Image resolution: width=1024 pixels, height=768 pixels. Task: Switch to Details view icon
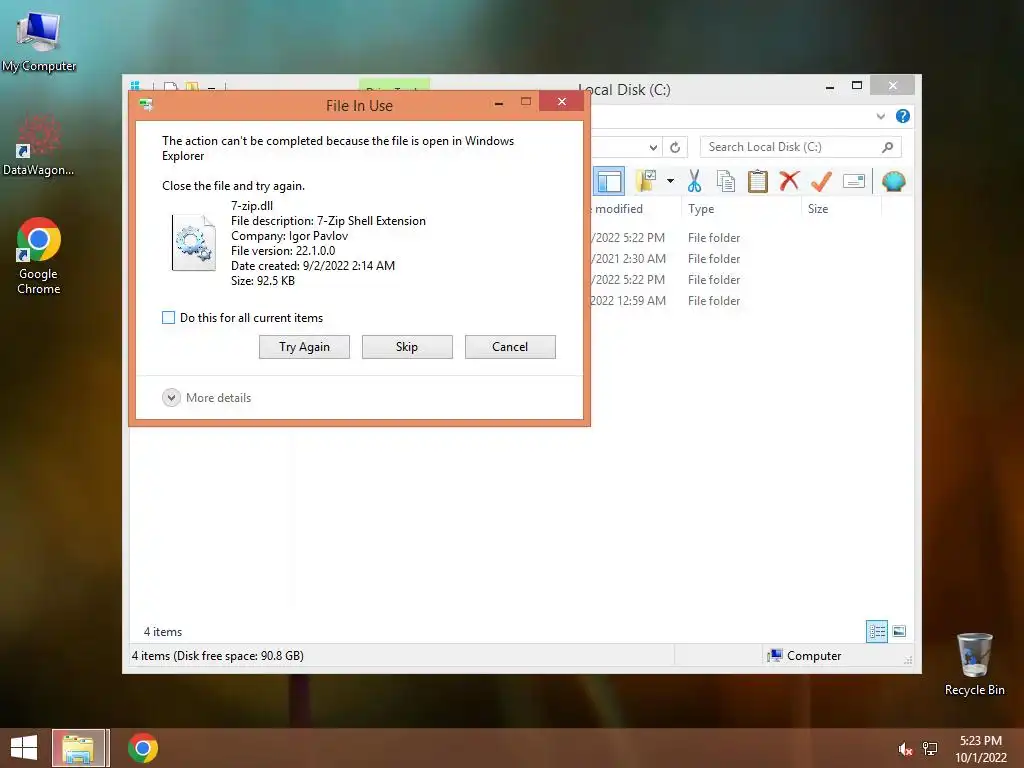click(x=877, y=632)
